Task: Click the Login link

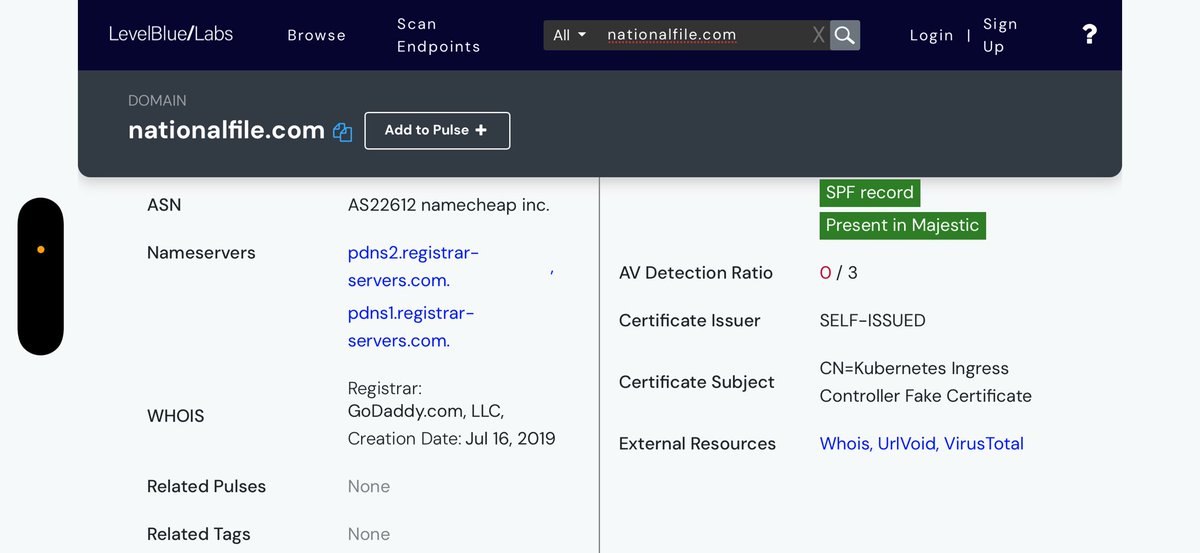Action: point(931,35)
